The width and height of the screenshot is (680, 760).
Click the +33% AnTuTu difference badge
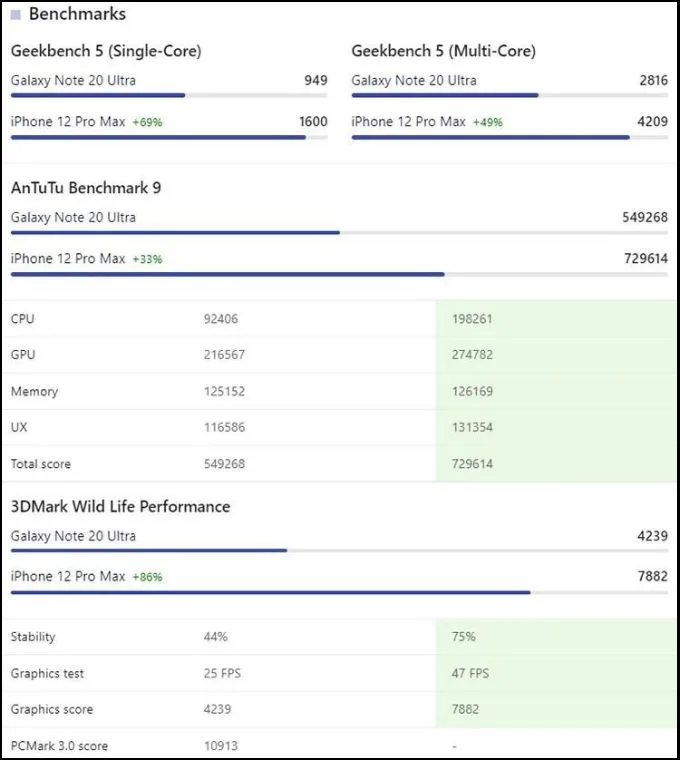tap(147, 259)
